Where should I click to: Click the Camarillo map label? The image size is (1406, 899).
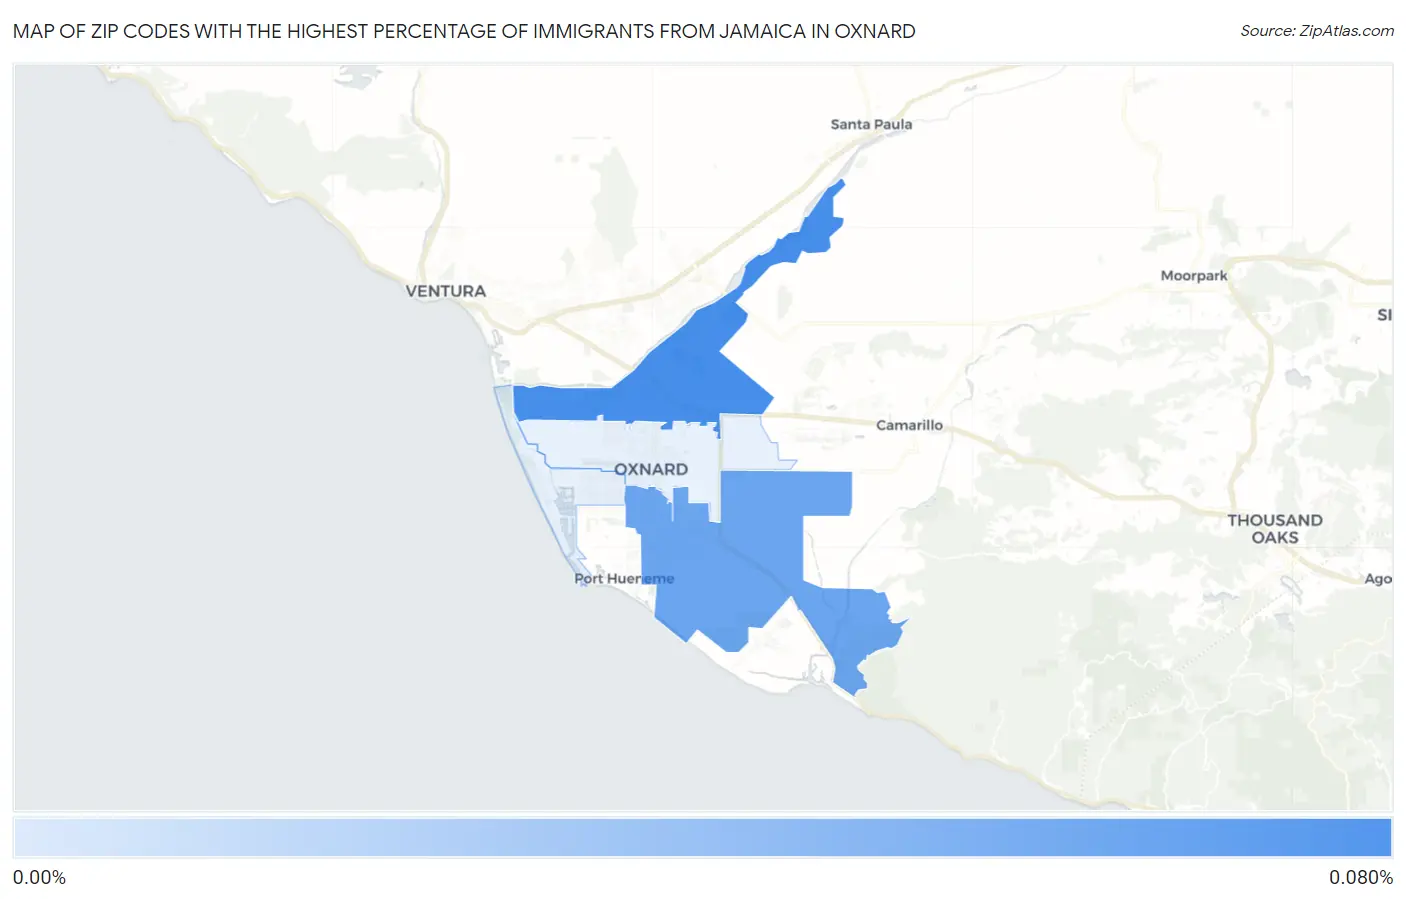[909, 425]
